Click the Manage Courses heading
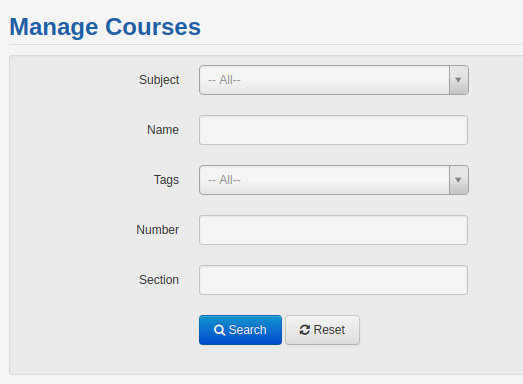523x384 pixels. (x=105, y=27)
